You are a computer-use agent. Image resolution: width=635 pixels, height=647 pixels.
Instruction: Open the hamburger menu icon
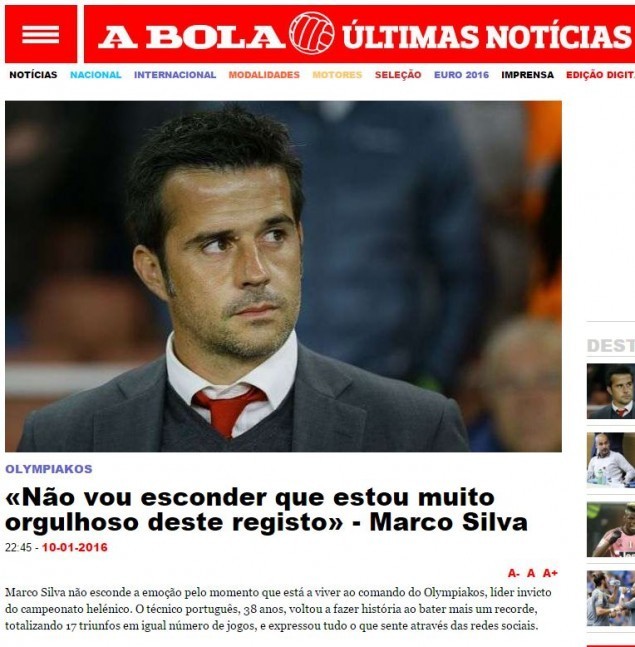40,34
